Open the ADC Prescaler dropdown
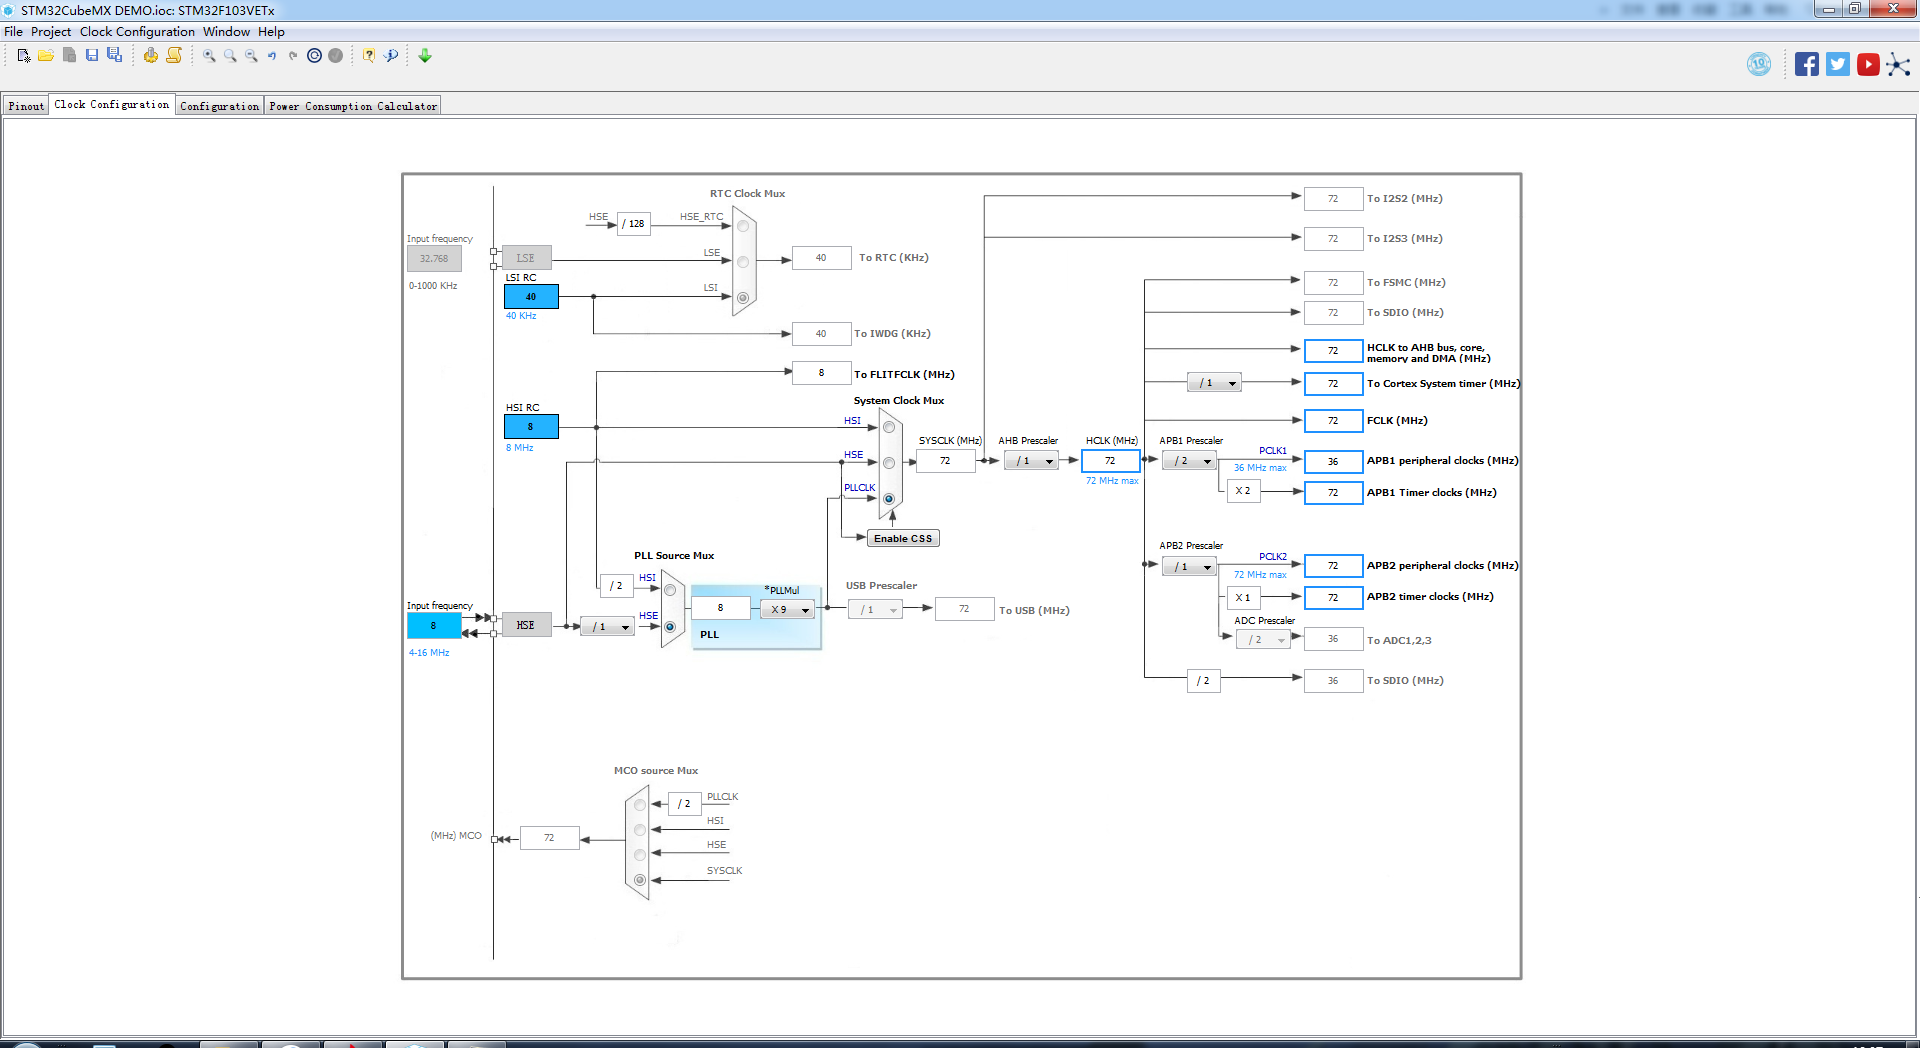1920x1048 pixels. coord(1264,640)
